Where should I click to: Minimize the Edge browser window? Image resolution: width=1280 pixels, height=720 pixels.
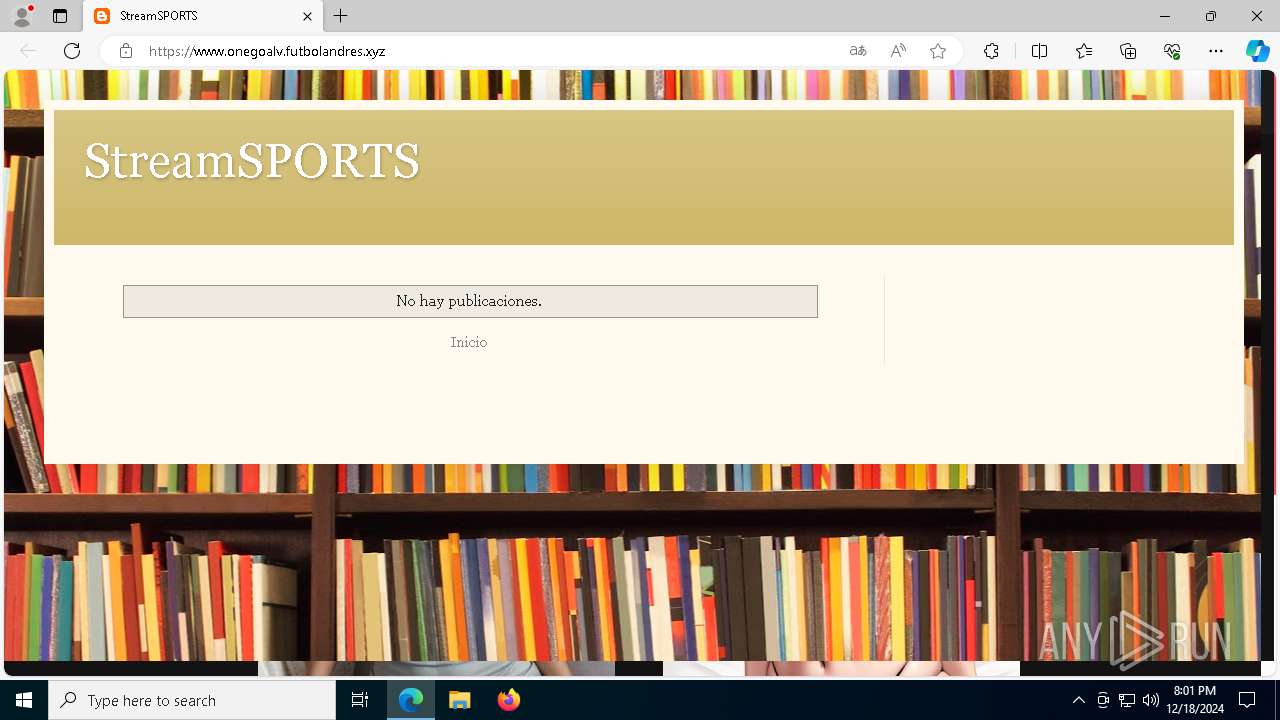1164,16
